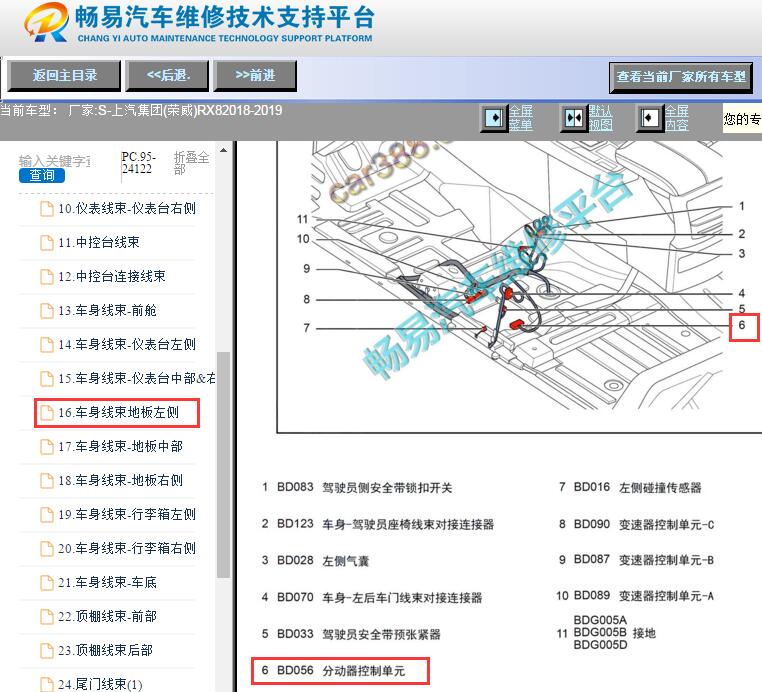Open 22.顶棚线束-前部 tree item

click(x=107, y=617)
